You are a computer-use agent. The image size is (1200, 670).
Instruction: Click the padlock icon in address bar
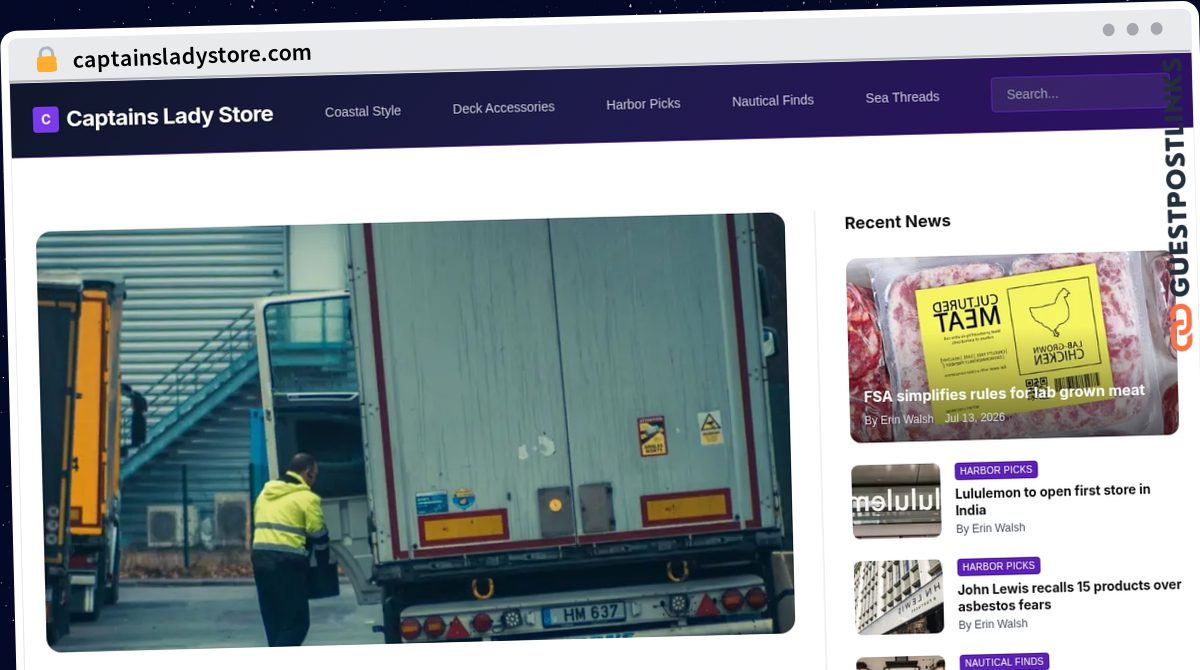46,59
